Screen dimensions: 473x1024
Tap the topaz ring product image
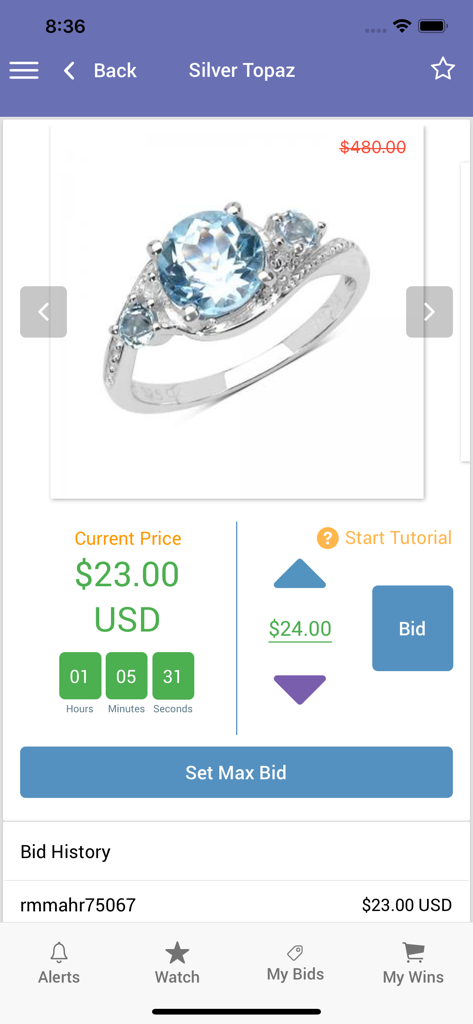click(x=237, y=312)
